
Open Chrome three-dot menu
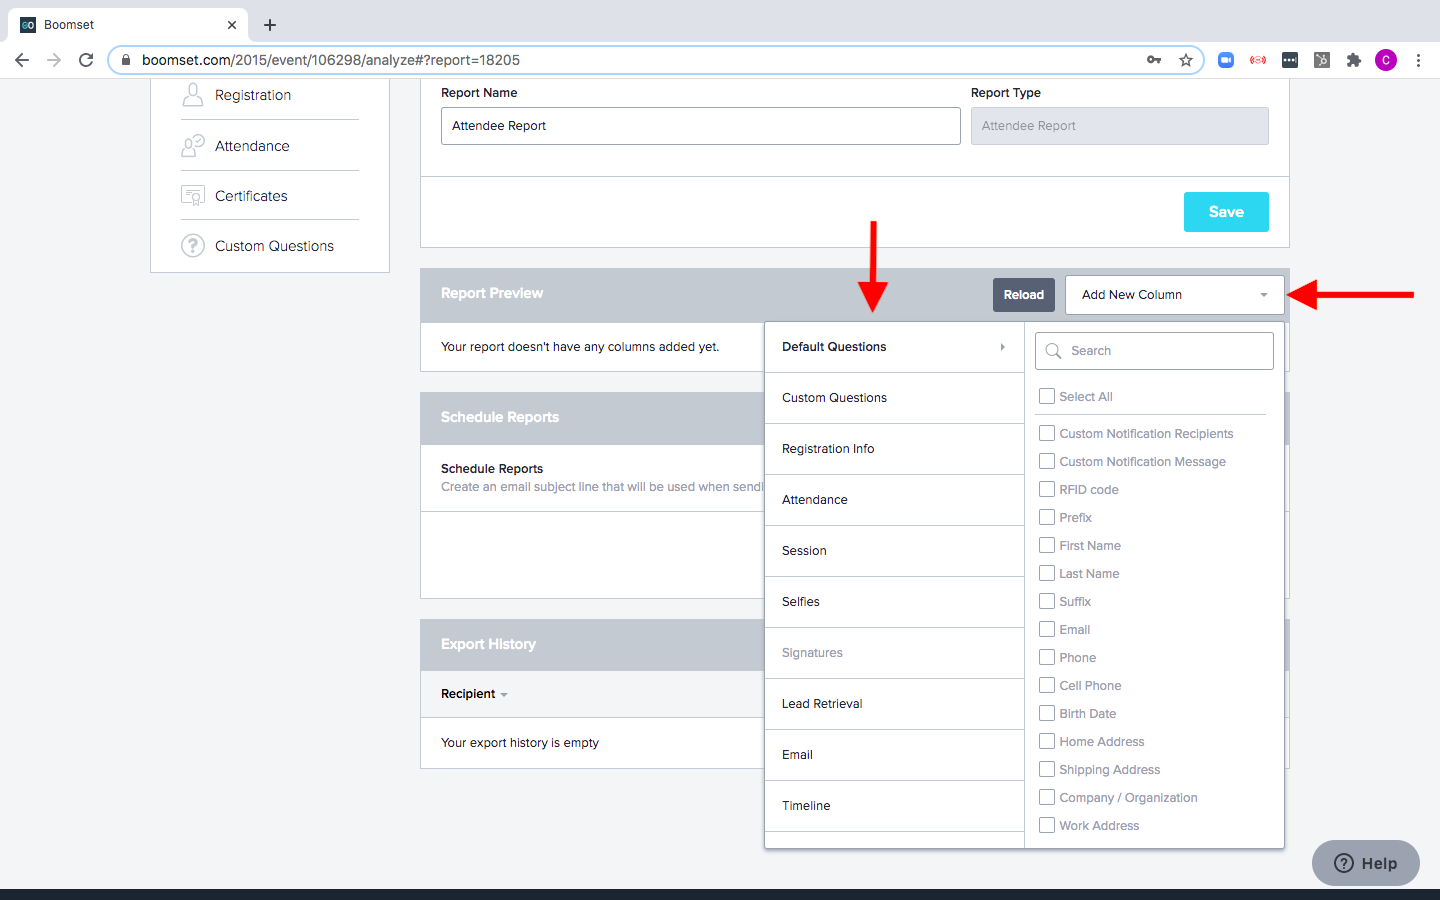point(1418,60)
